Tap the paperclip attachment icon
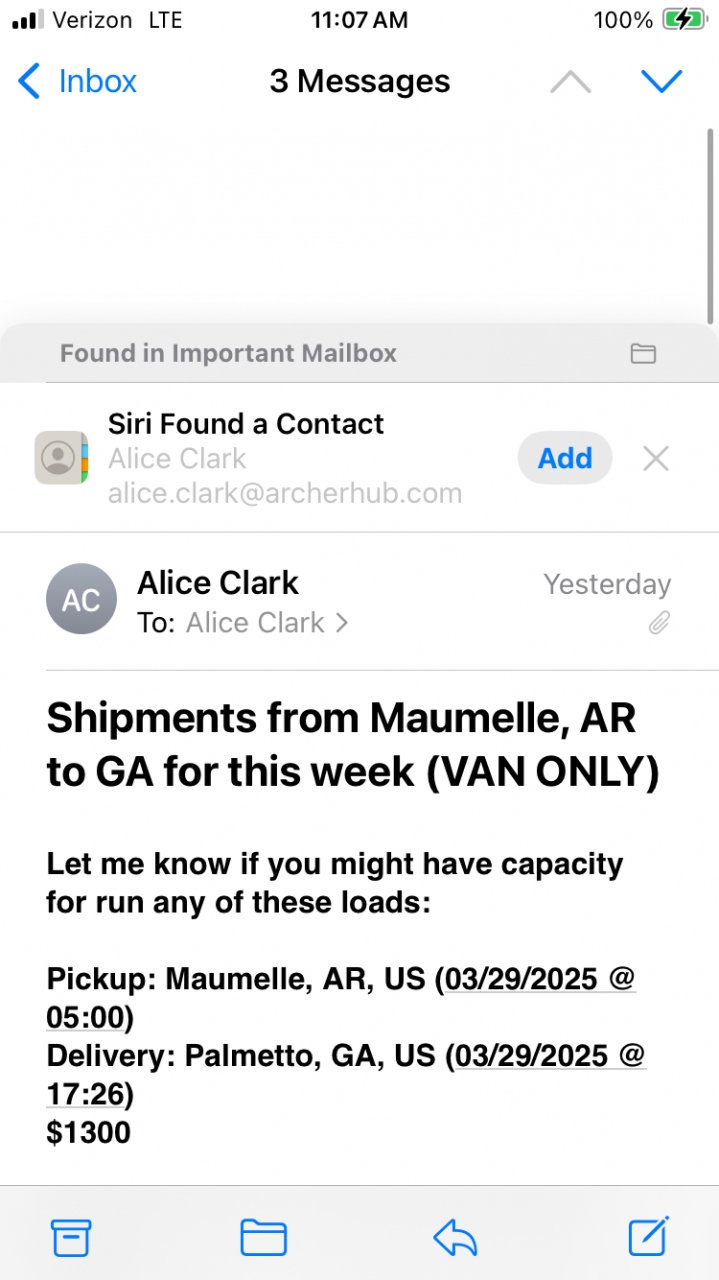The width and height of the screenshot is (719, 1280). [x=658, y=624]
